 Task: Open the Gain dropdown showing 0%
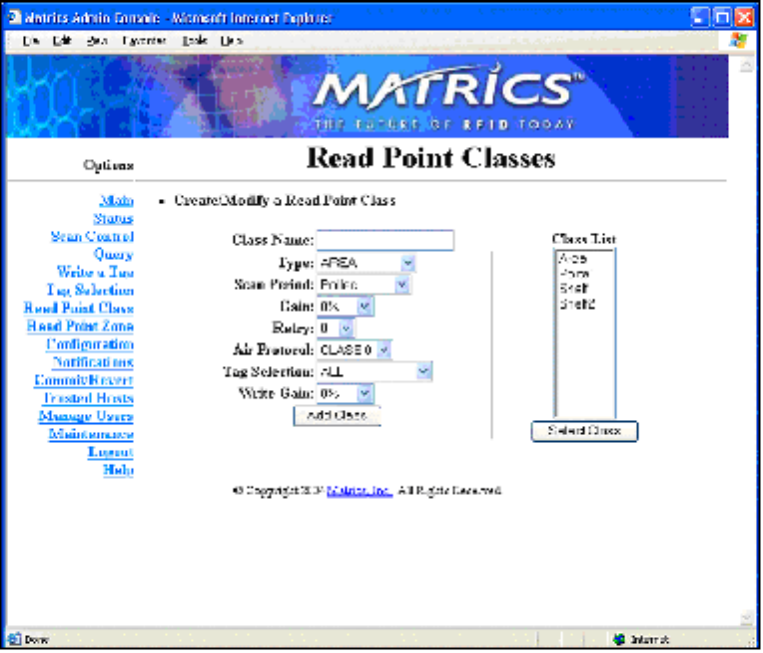click(x=345, y=307)
